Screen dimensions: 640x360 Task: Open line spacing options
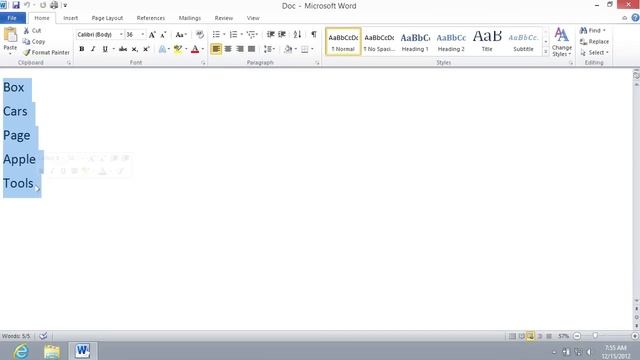[x=269, y=49]
